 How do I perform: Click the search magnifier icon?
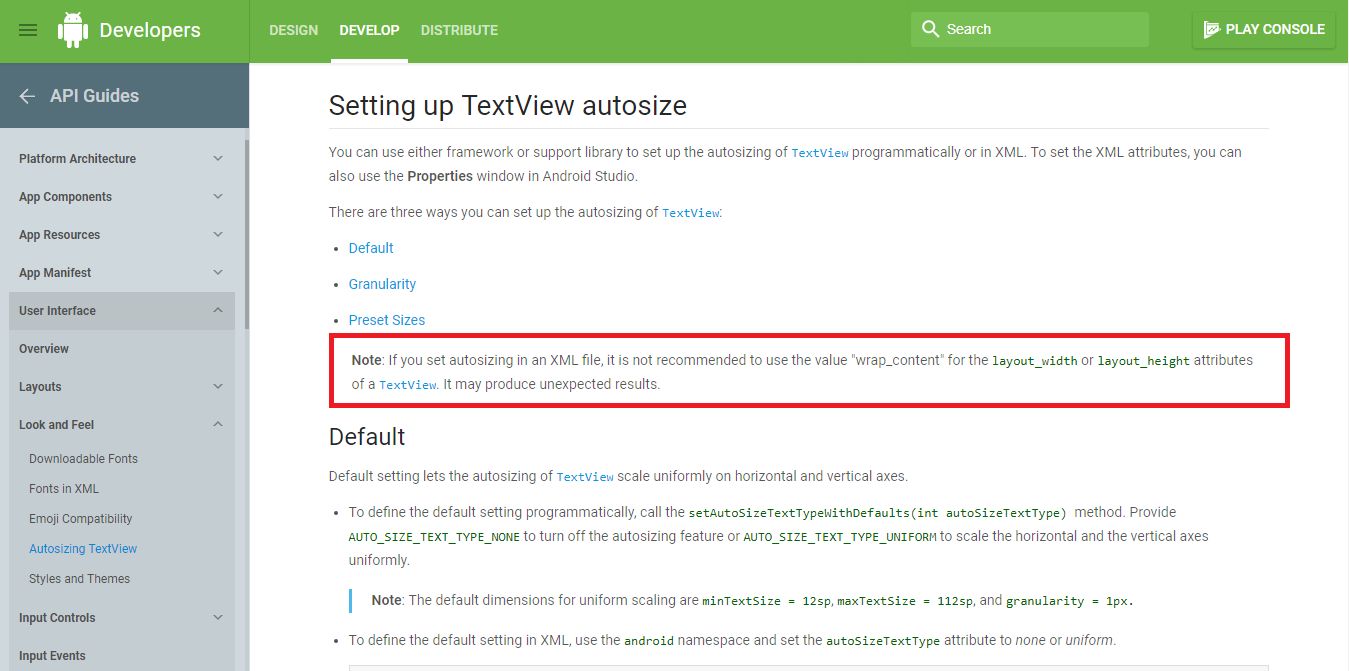tap(930, 29)
